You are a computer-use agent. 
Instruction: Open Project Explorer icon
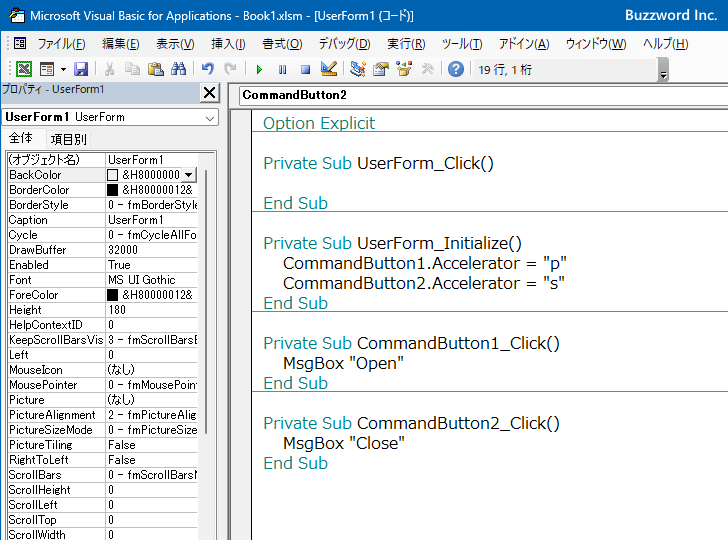[x=358, y=69]
